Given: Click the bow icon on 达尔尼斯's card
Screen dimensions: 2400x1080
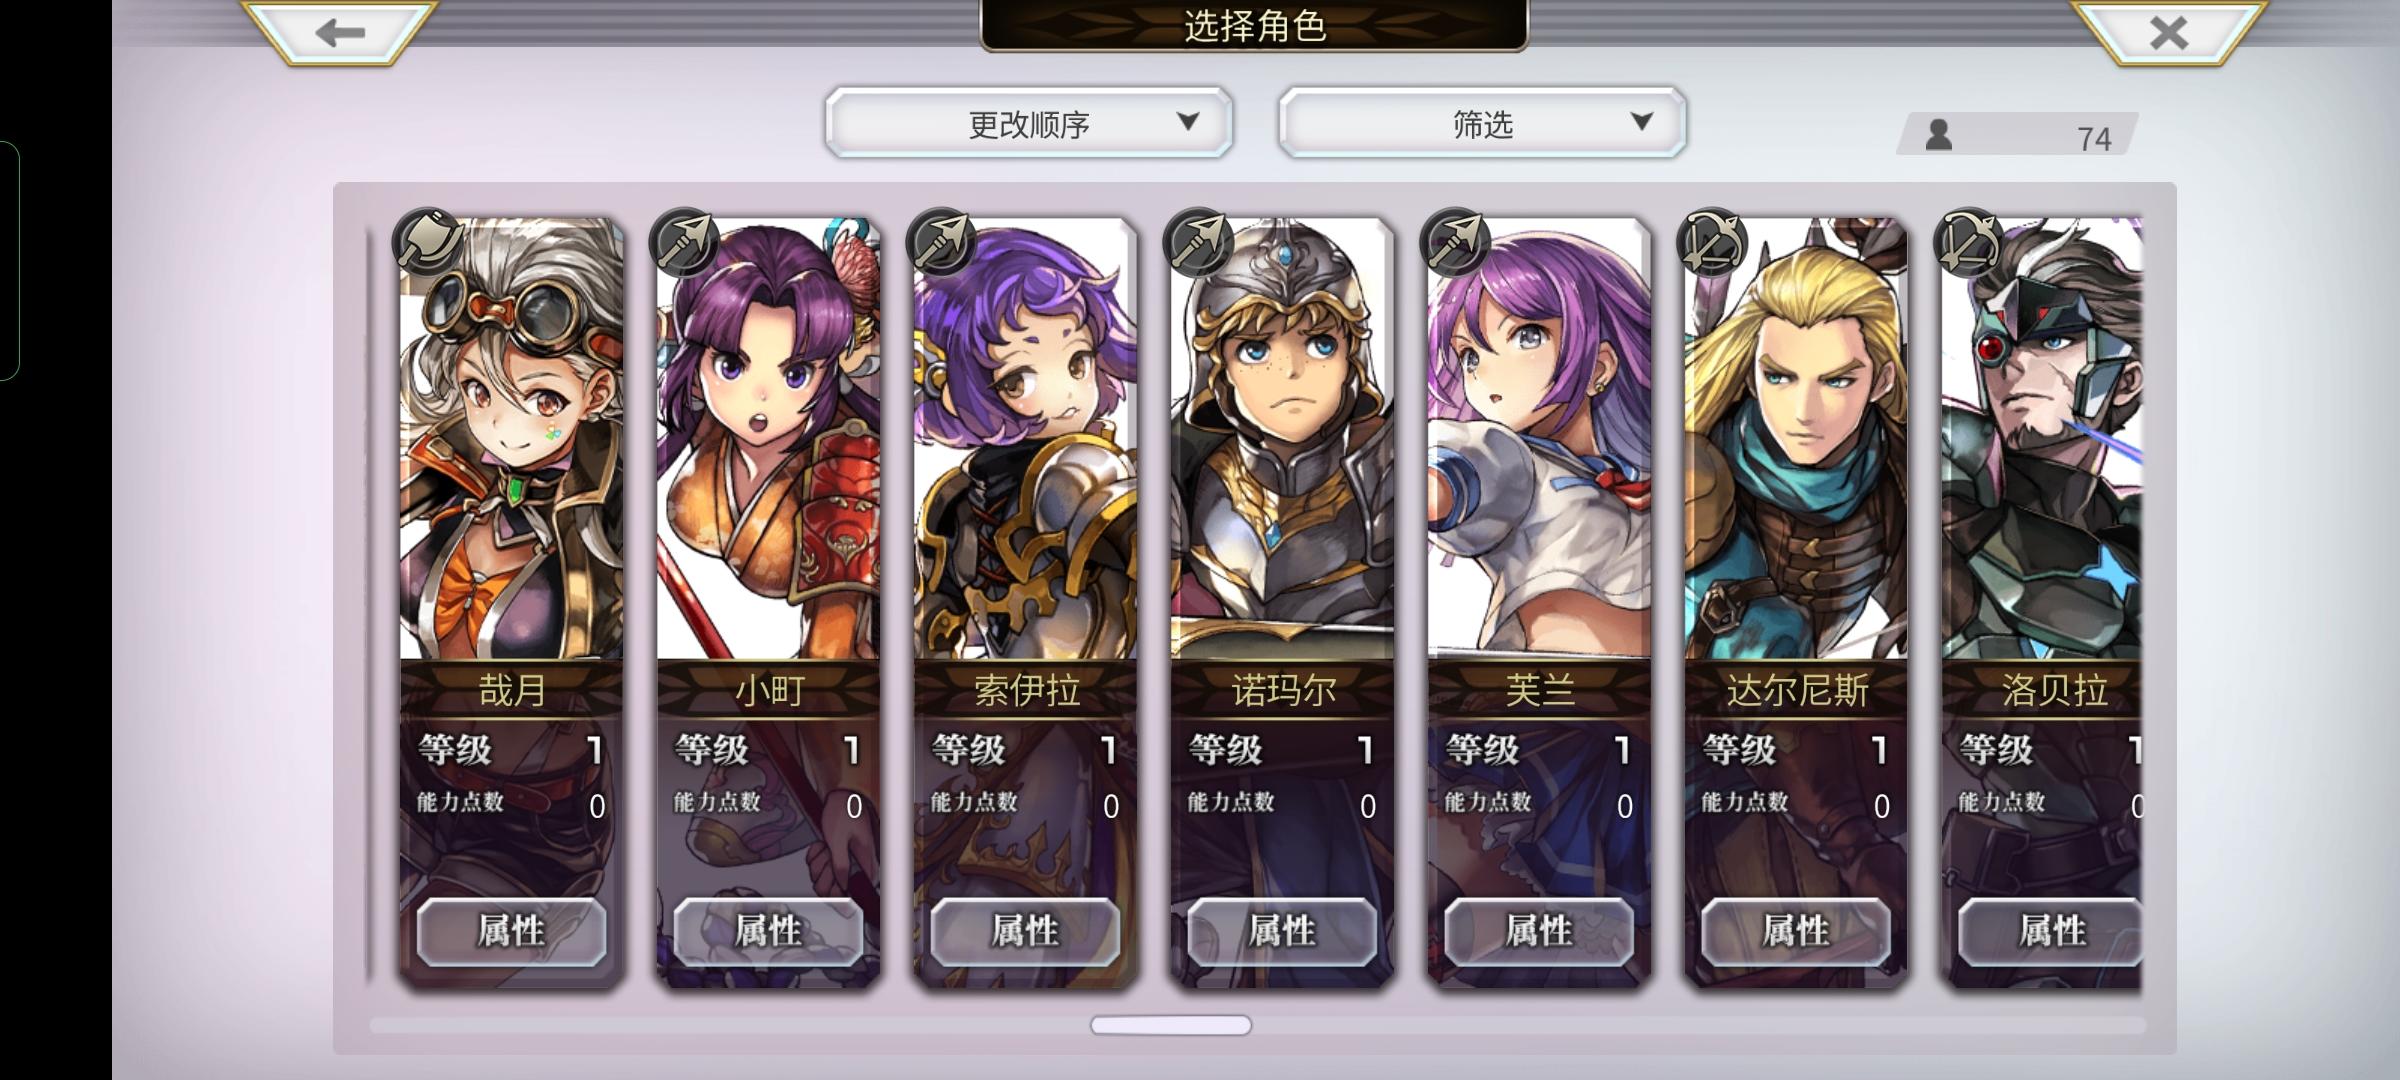Looking at the screenshot, I should [1713, 243].
